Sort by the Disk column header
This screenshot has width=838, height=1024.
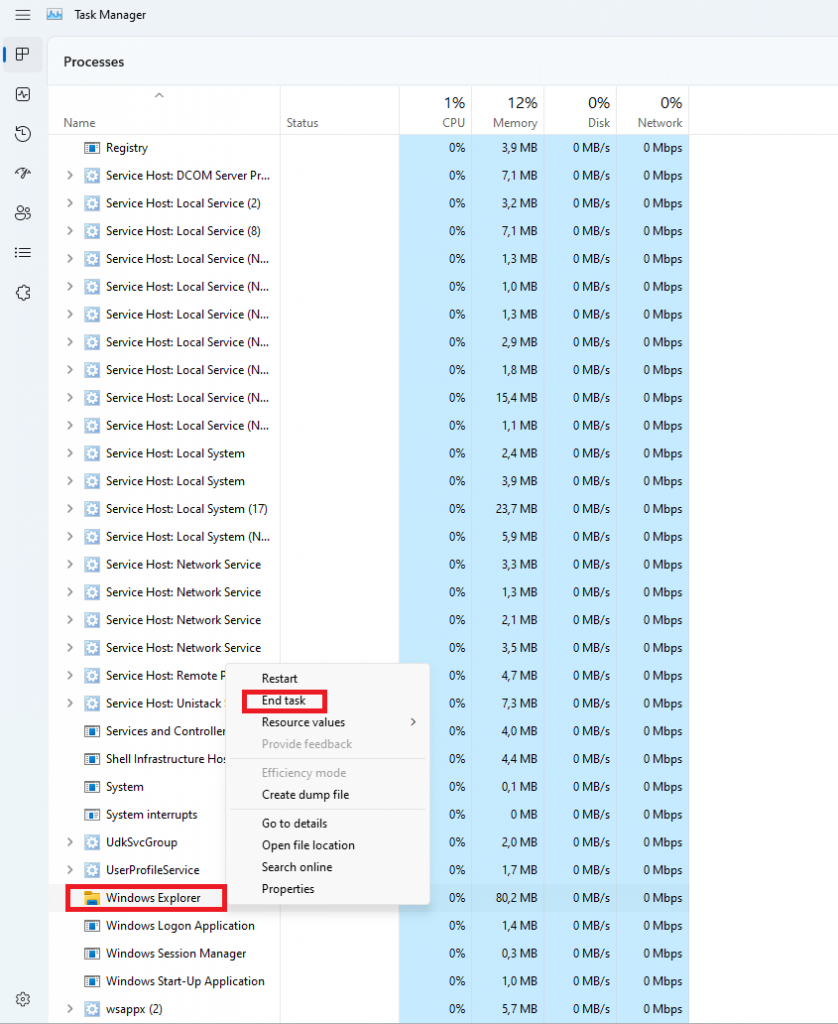(581, 111)
